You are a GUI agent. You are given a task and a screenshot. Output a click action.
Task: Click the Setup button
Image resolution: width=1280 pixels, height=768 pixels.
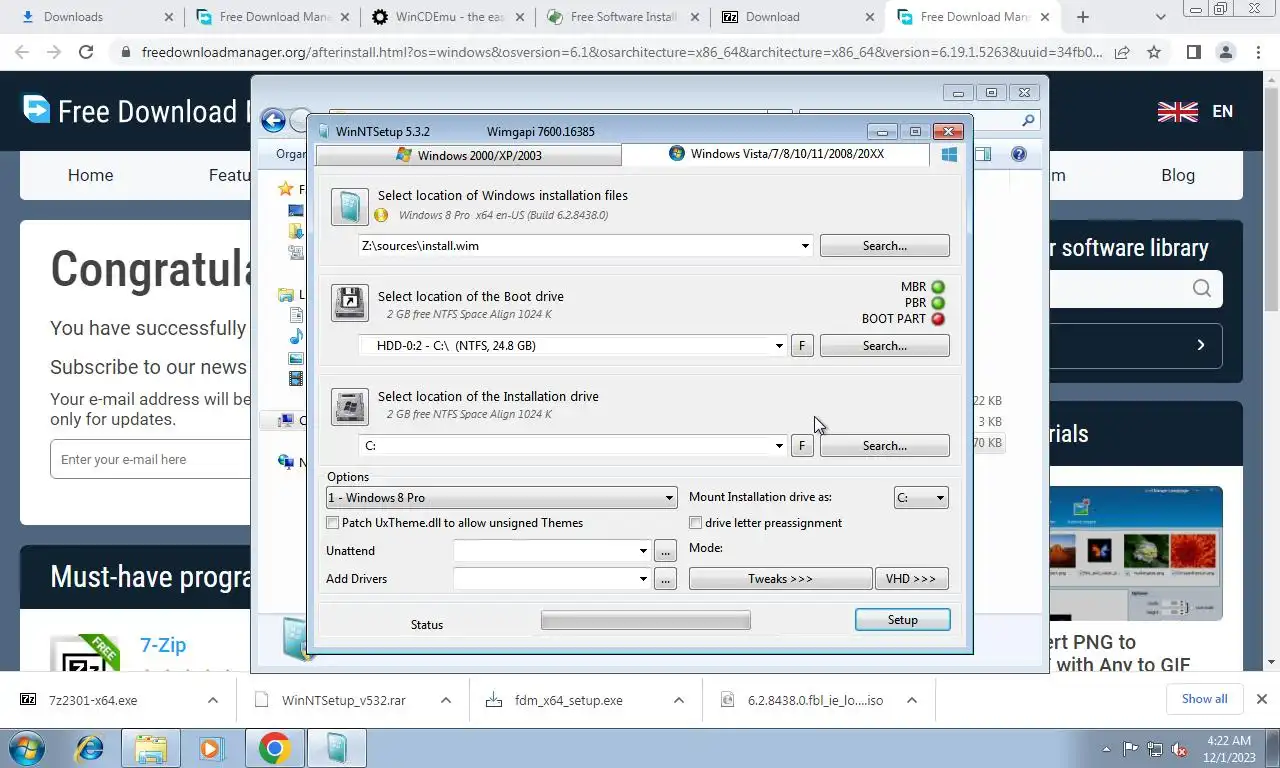coord(902,620)
